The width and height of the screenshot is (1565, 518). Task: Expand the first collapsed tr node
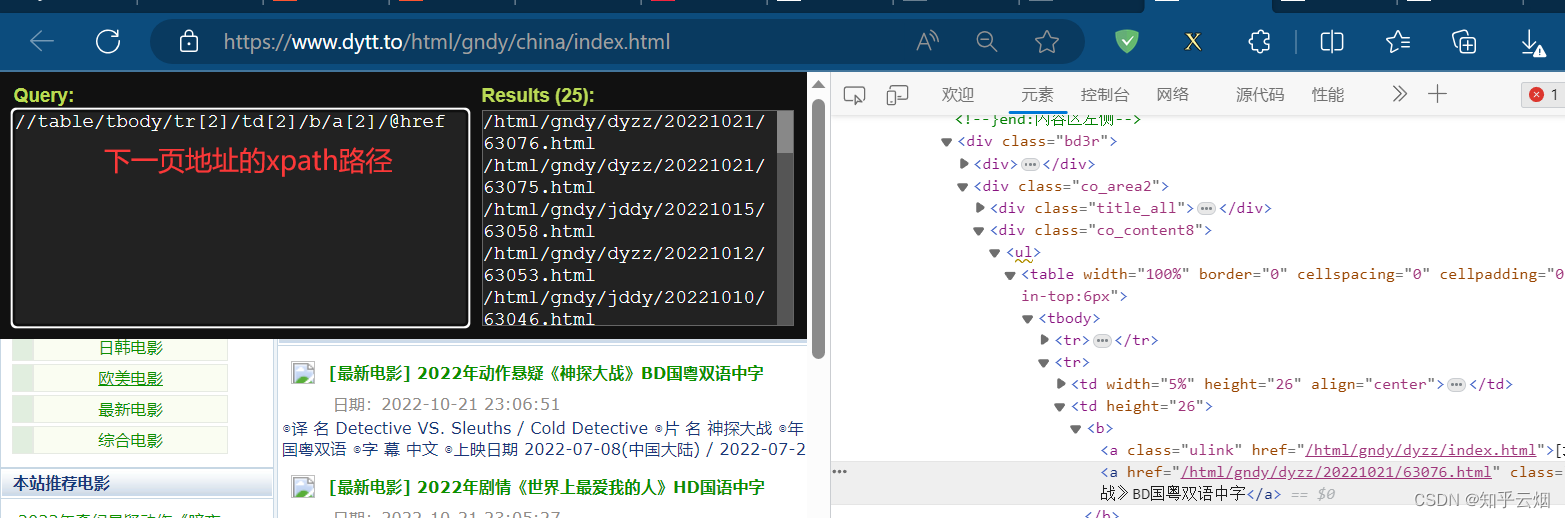[x=1045, y=340]
